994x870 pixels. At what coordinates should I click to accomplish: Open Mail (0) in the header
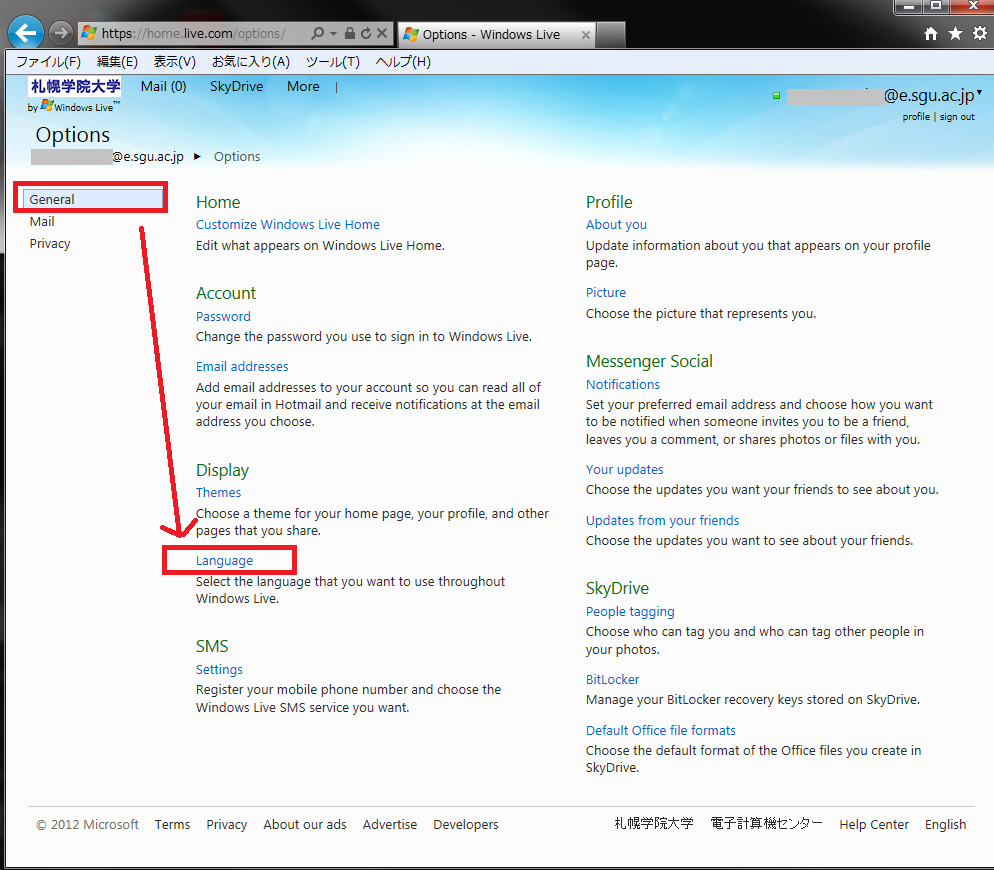click(x=164, y=86)
